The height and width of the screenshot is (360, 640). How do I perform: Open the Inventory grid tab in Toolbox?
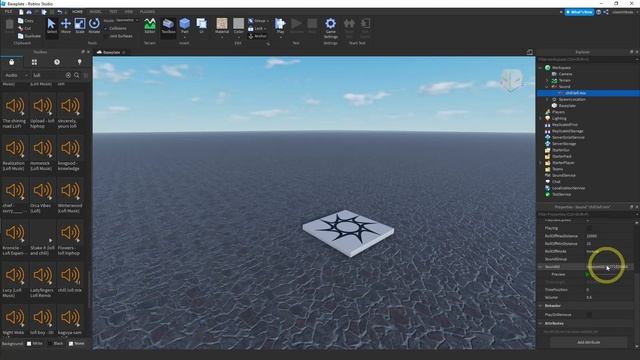[34, 62]
